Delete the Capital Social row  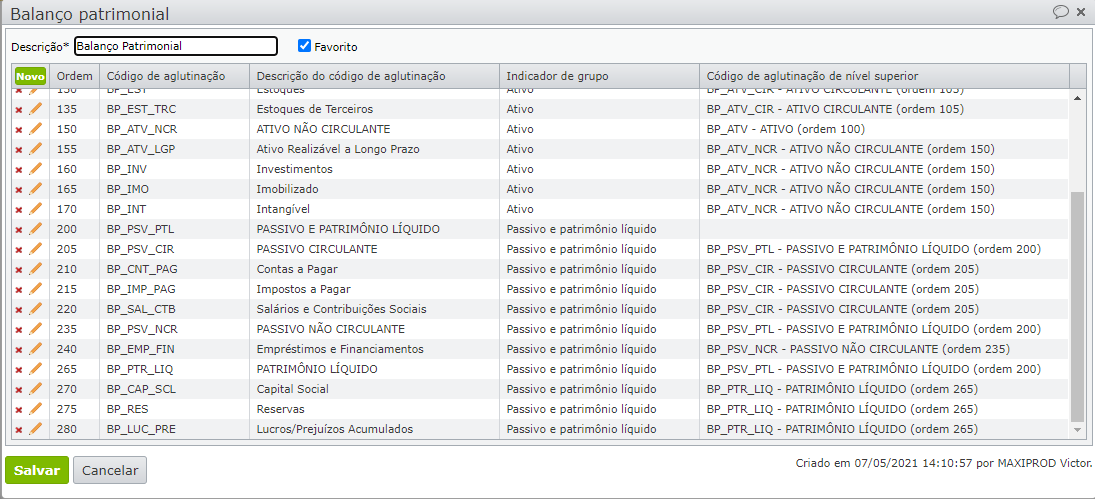click(x=19, y=389)
